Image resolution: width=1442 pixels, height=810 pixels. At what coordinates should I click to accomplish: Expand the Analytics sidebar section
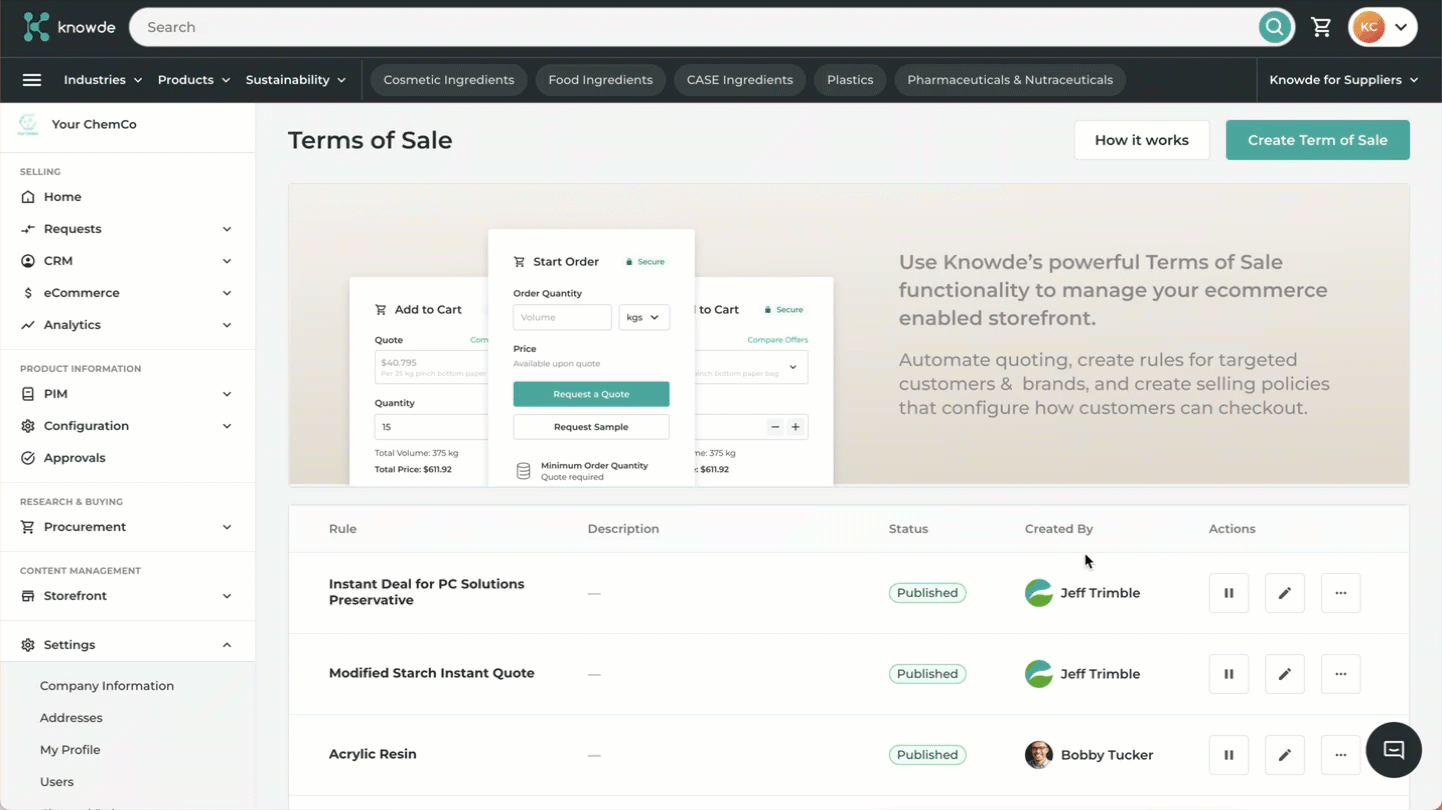pyautogui.click(x=227, y=325)
